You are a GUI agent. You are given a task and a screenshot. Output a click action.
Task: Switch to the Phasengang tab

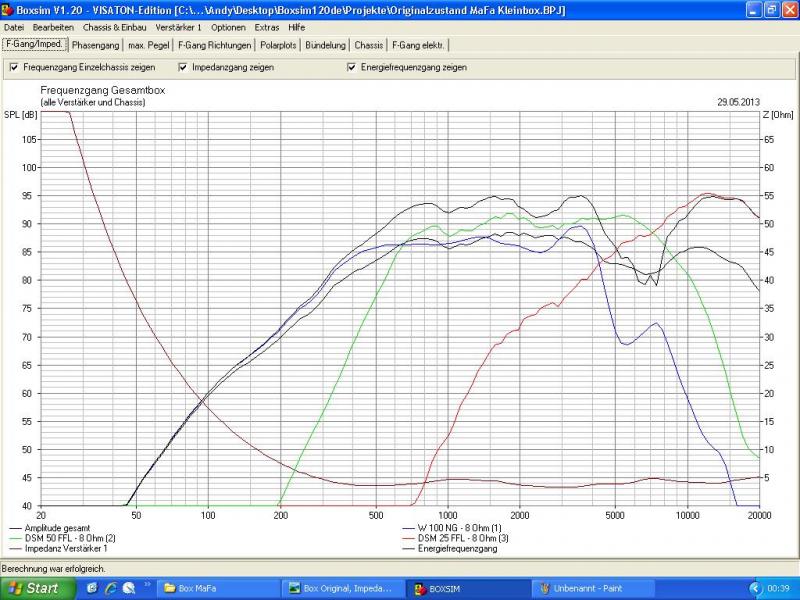96,45
